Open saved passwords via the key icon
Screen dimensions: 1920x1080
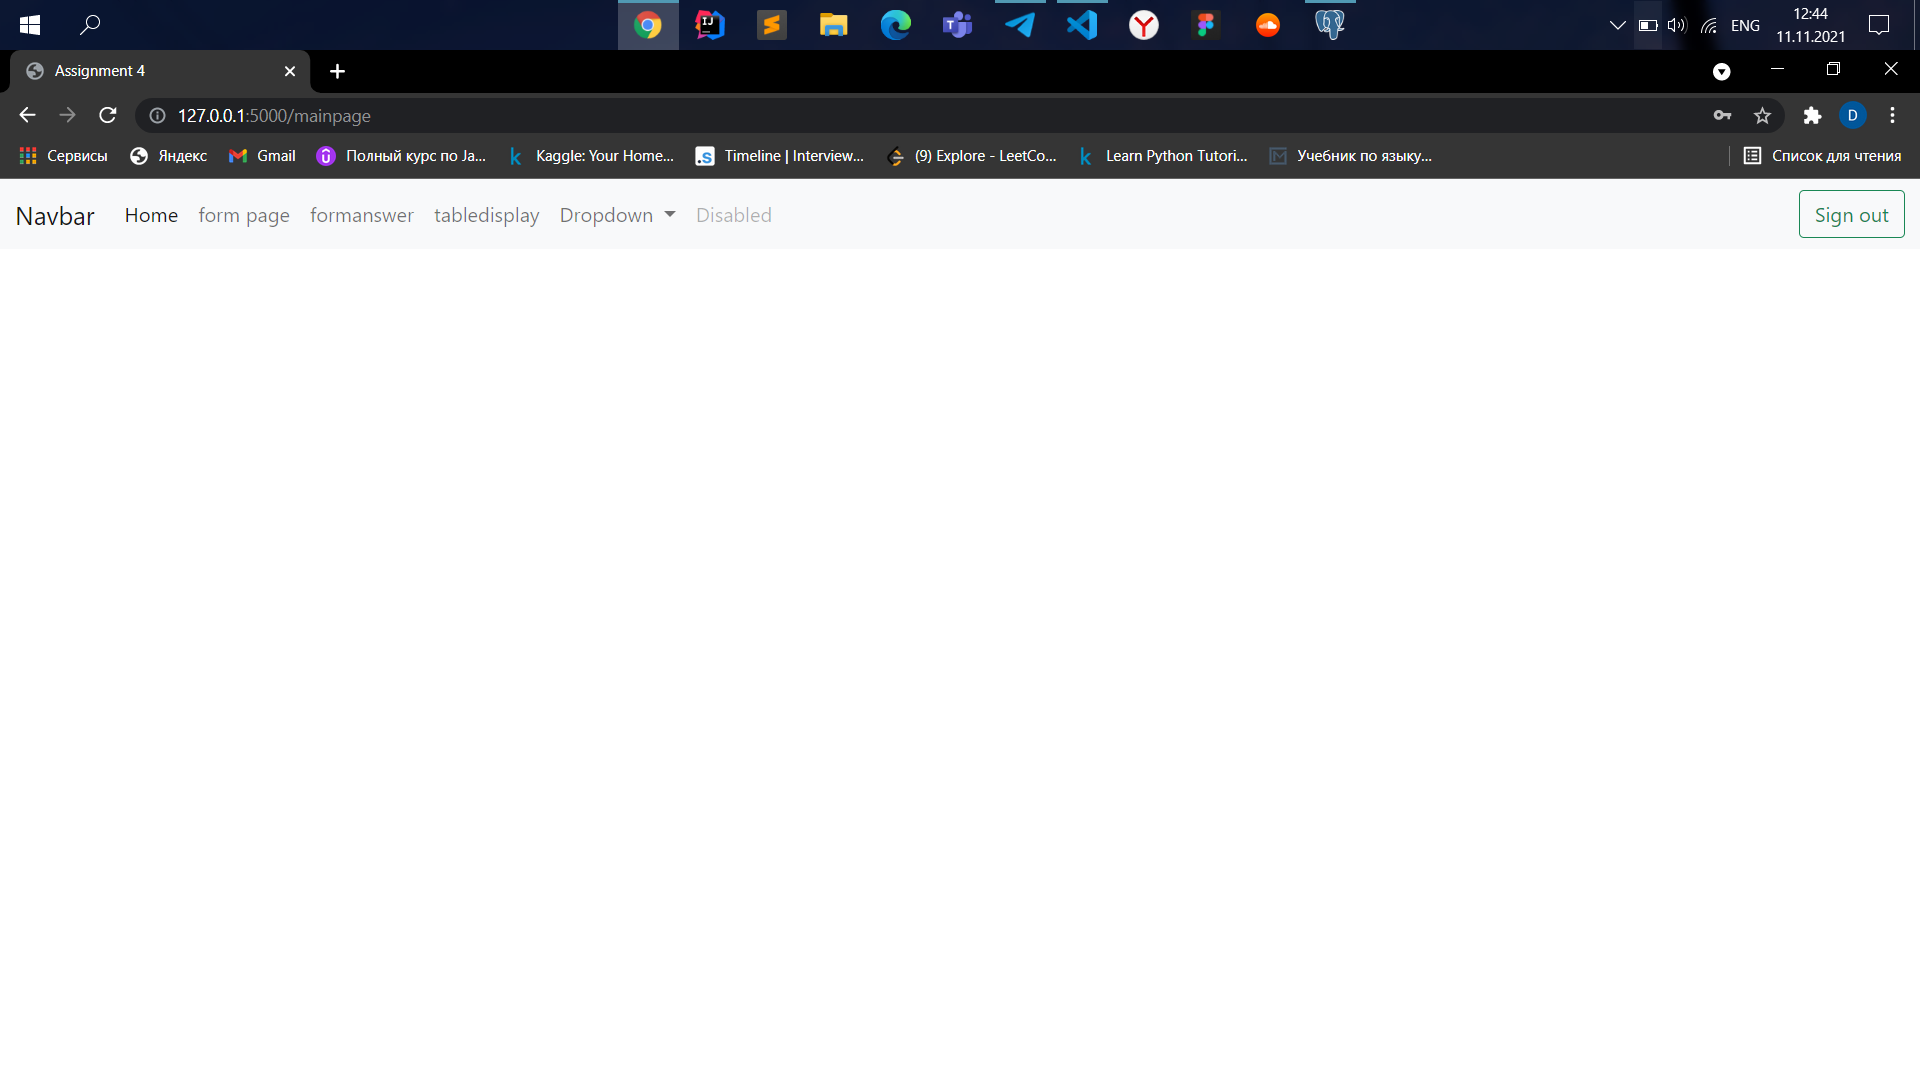coord(1723,115)
